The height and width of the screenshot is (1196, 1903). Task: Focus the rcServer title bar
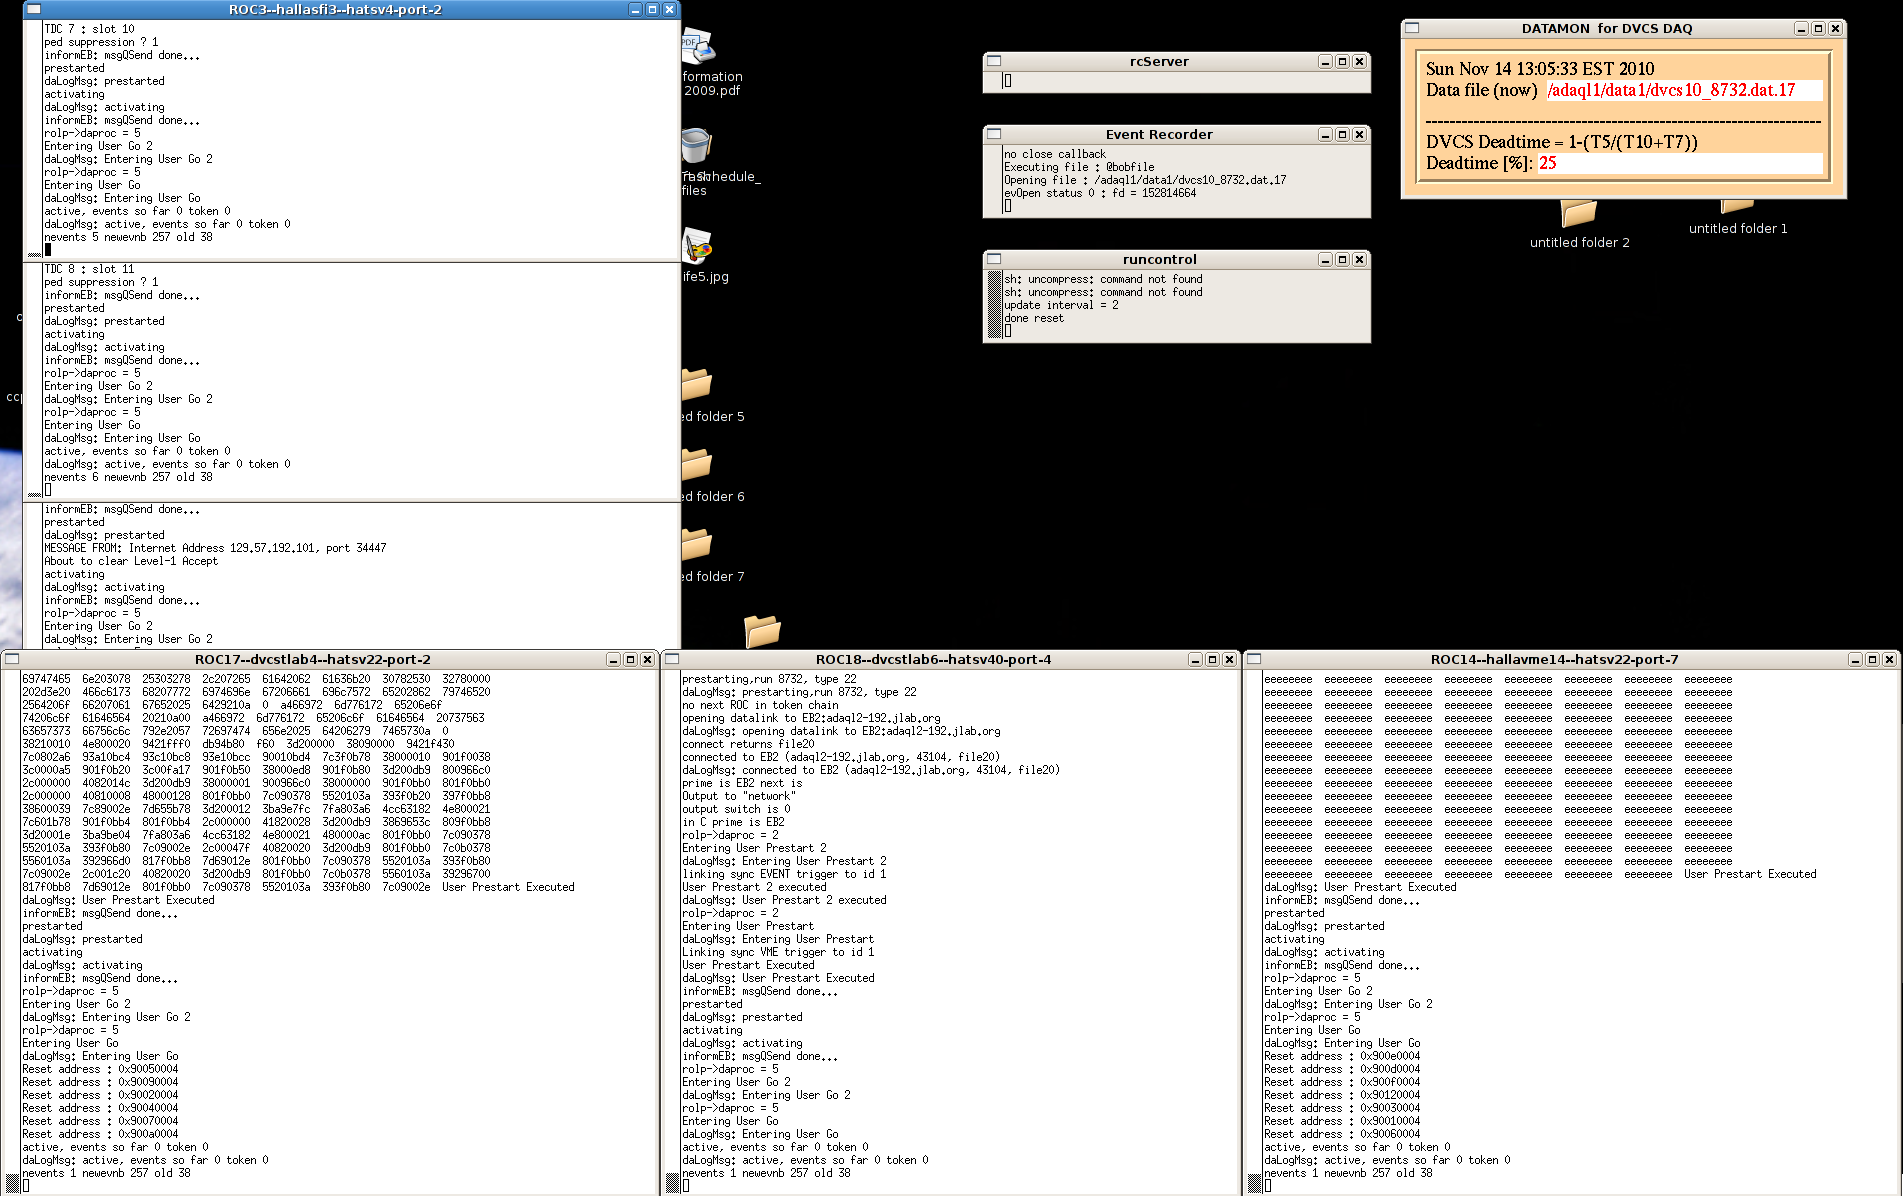(x=1159, y=61)
